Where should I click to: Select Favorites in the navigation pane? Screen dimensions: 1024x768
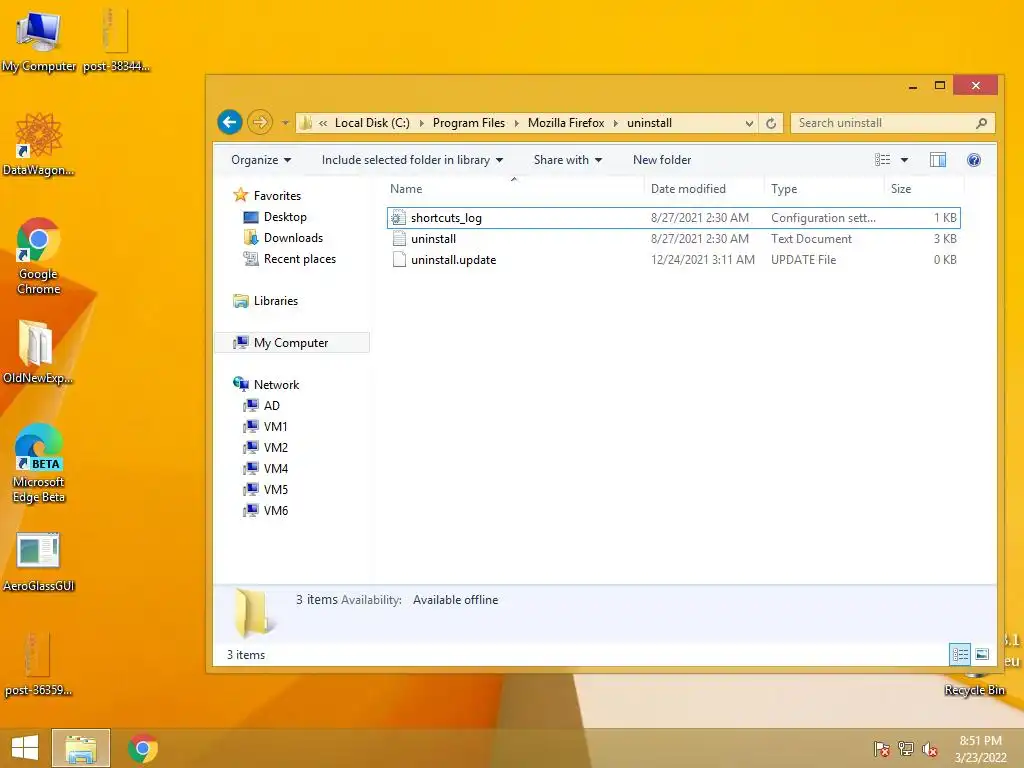(x=267, y=195)
